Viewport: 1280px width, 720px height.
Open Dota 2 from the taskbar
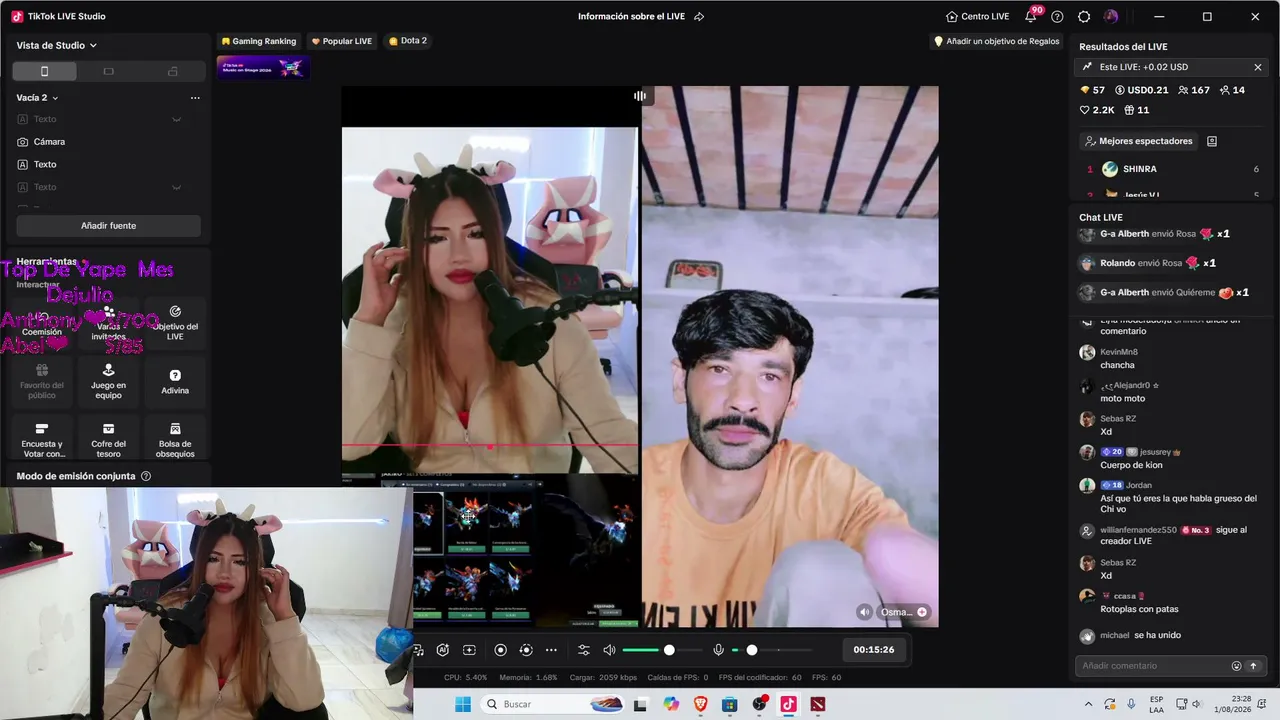818,704
